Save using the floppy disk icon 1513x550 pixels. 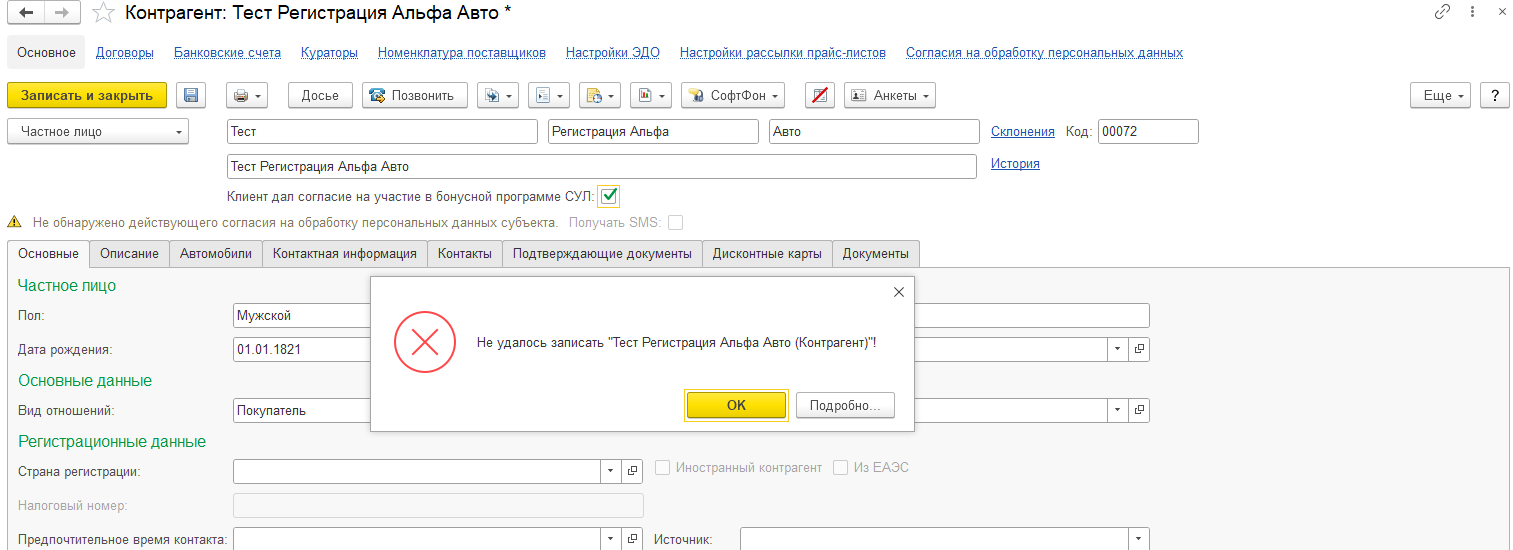tap(191, 95)
